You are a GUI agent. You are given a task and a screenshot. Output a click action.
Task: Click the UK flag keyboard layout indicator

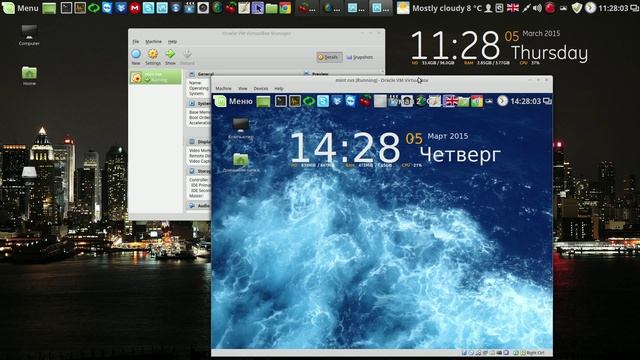513,8
